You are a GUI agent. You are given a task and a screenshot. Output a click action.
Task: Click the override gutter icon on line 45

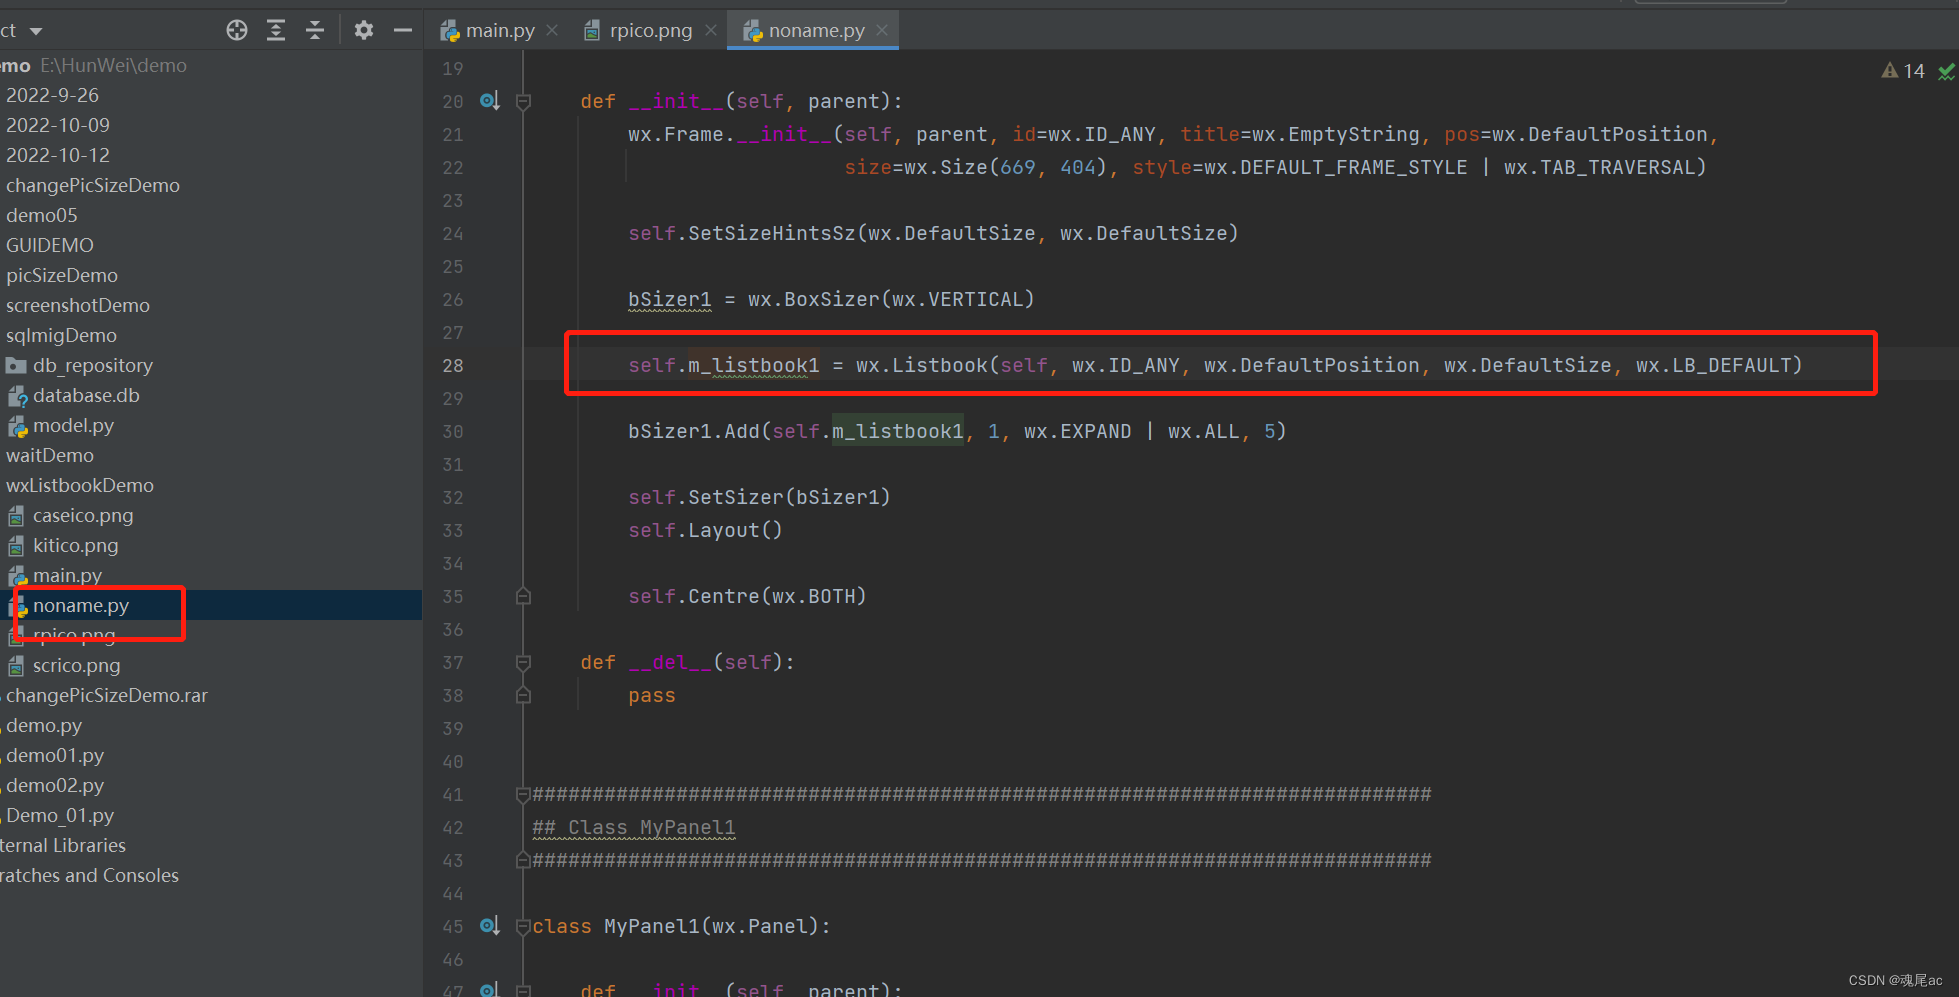(x=489, y=926)
